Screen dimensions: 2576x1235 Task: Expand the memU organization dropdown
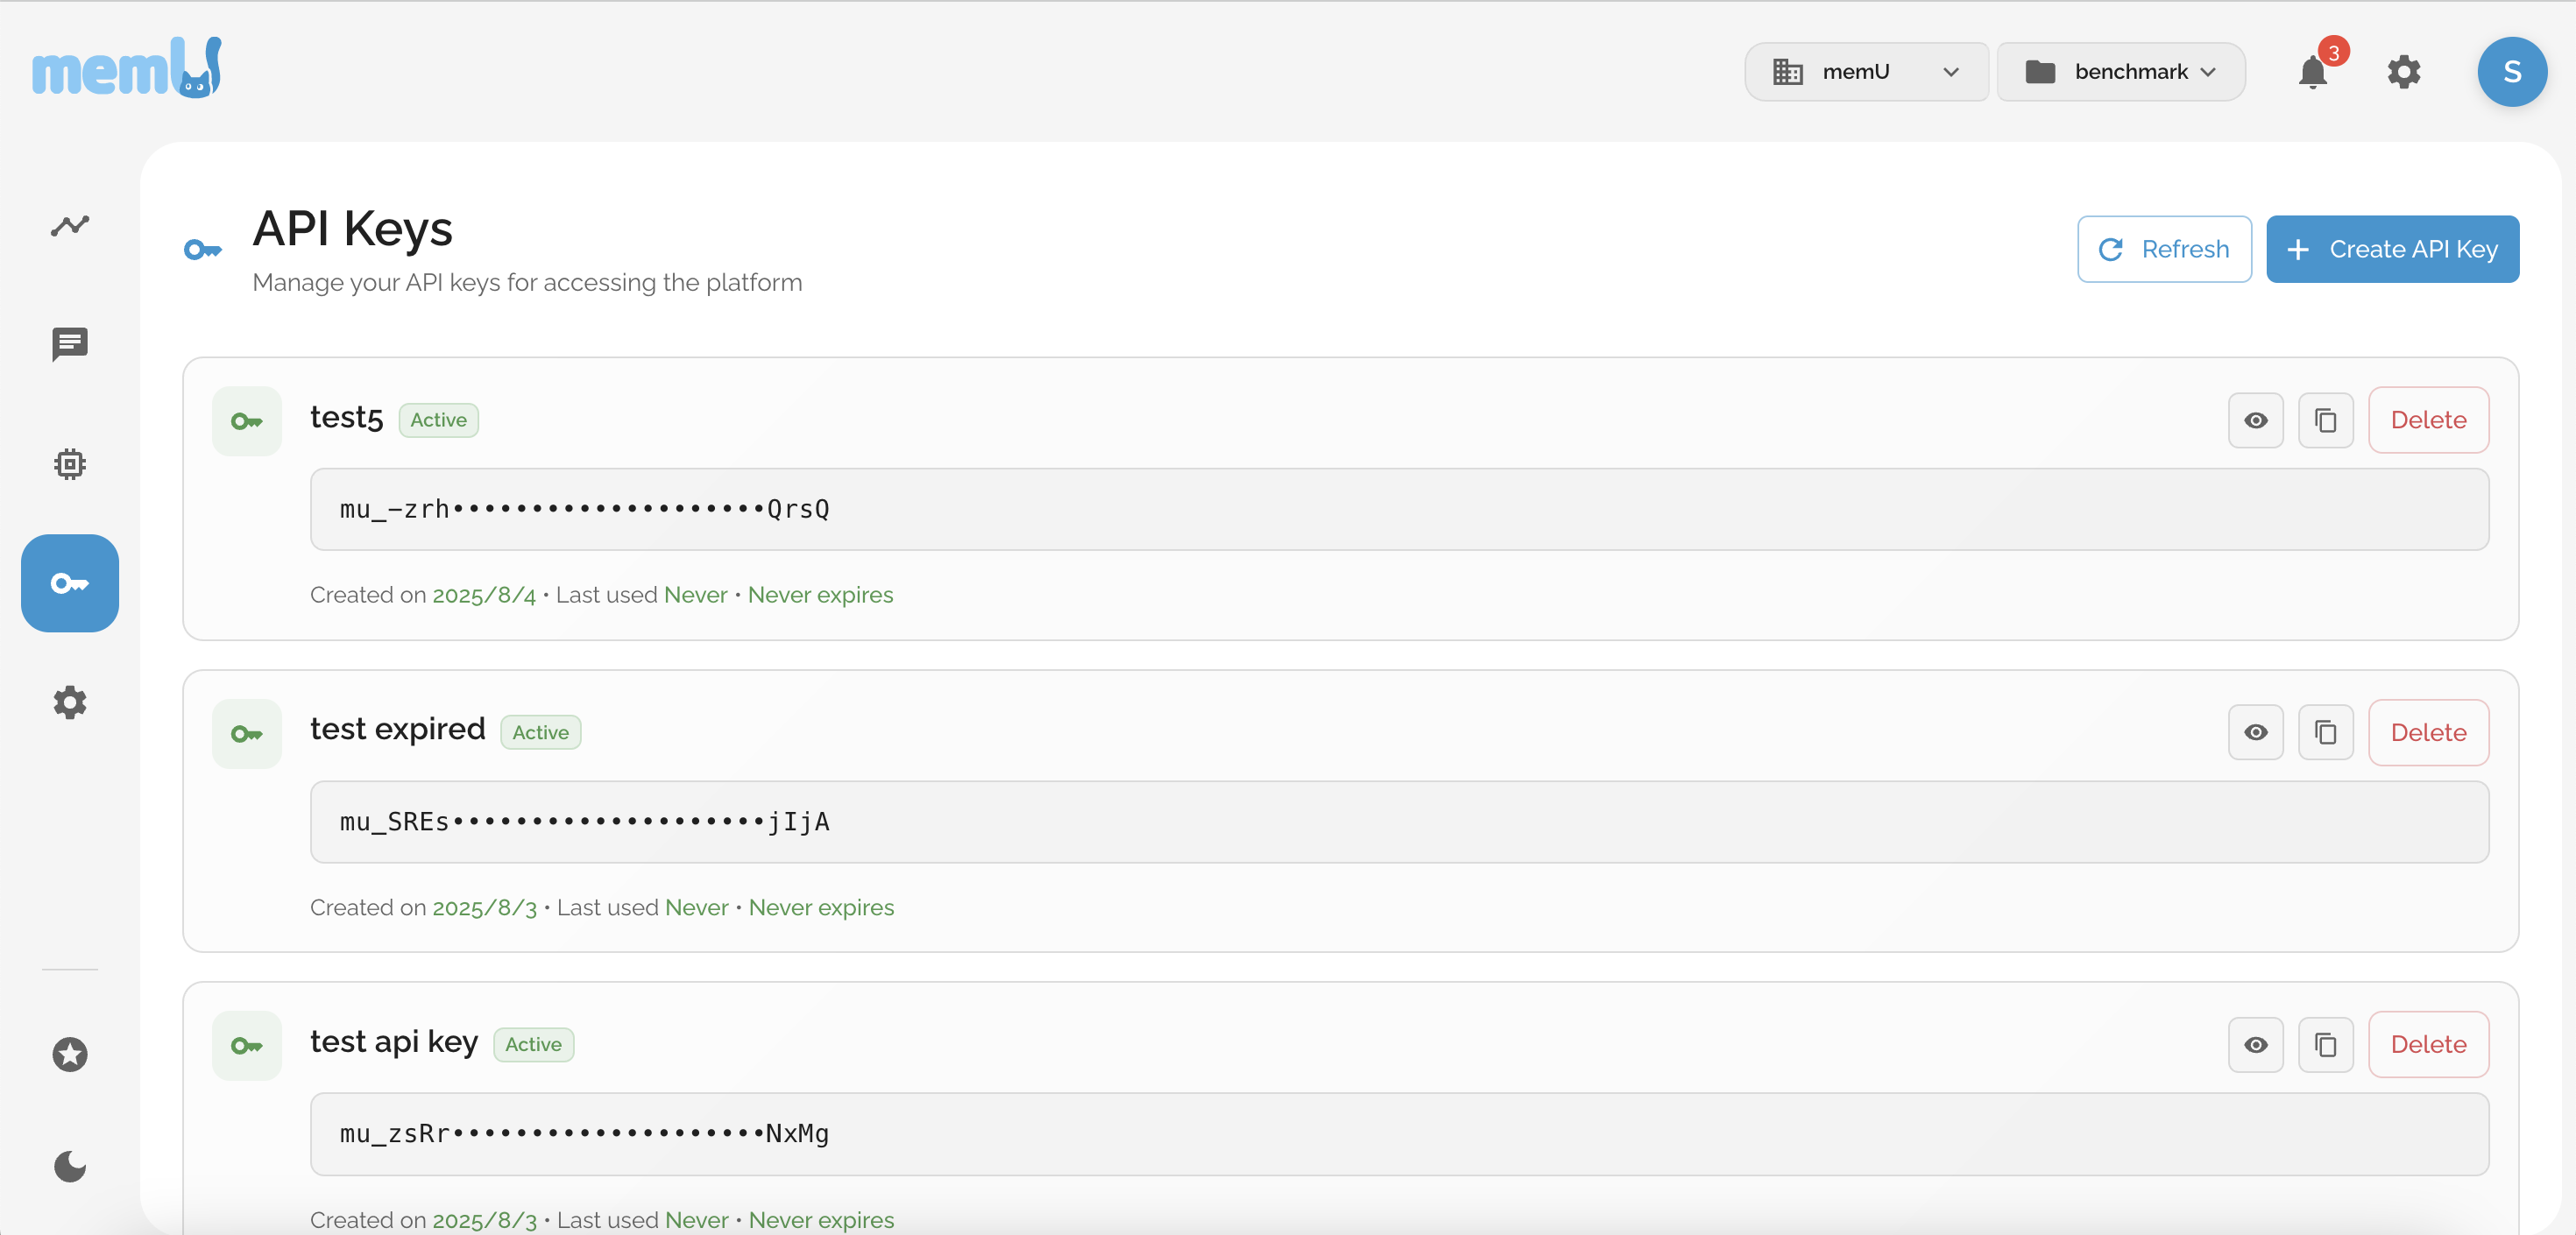1865,72
